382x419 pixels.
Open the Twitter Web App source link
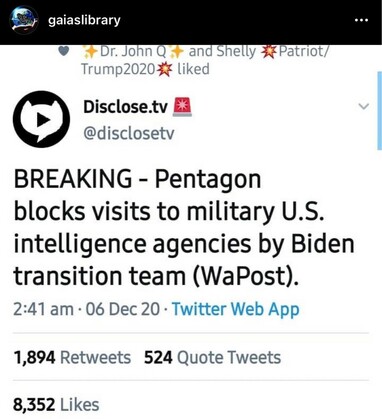click(x=236, y=309)
